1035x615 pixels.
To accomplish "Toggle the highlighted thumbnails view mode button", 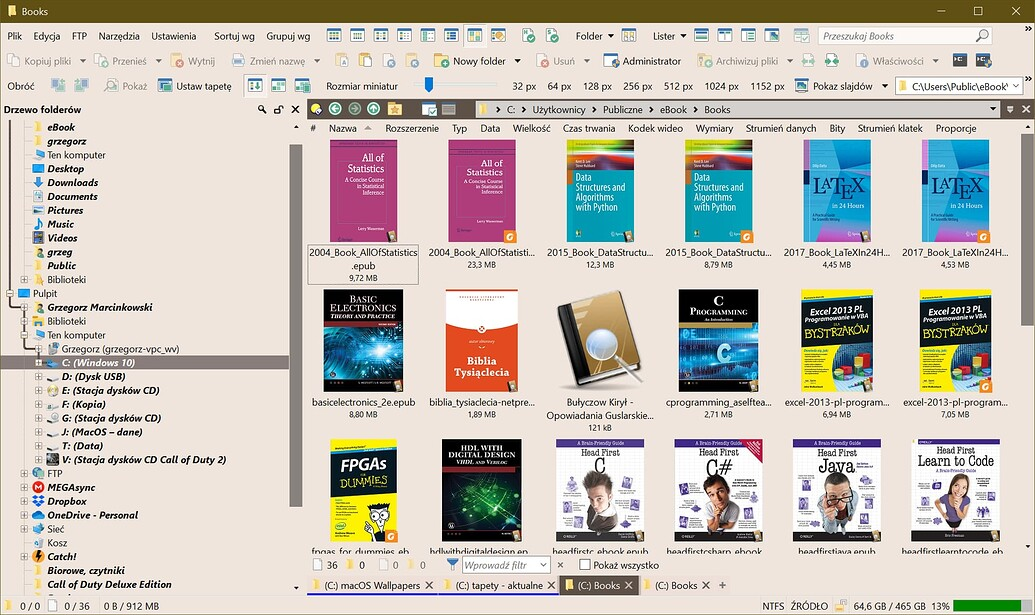I will click(x=475, y=36).
